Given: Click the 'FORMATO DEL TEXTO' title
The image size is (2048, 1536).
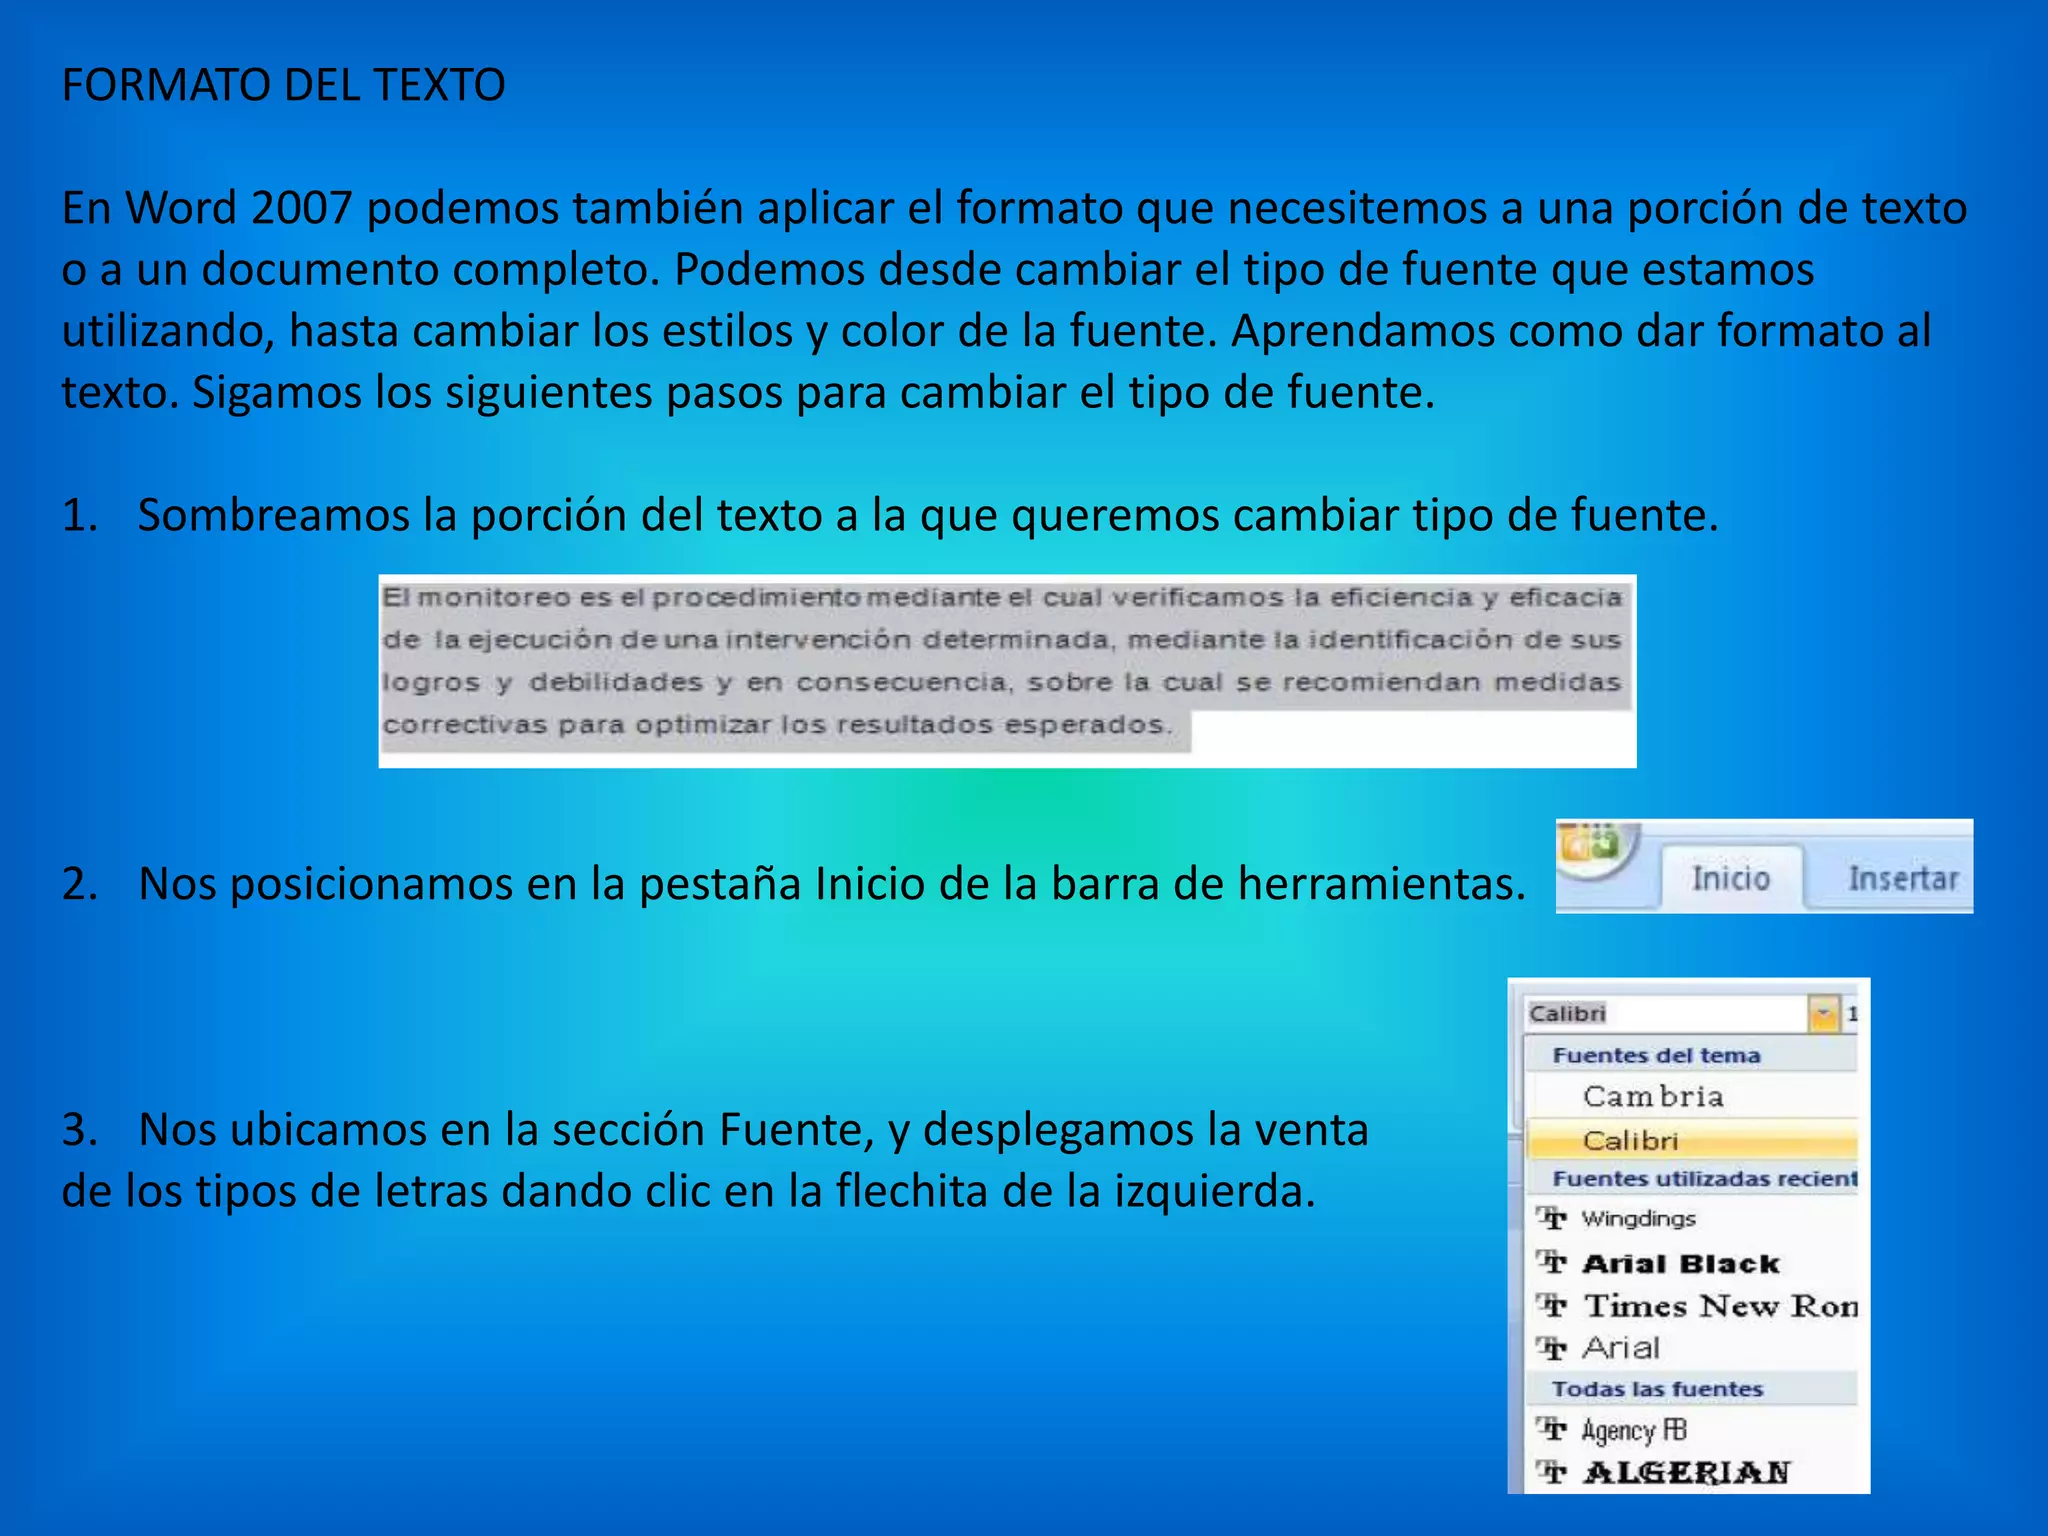Looking at the screenshot, I should [283, 85].
